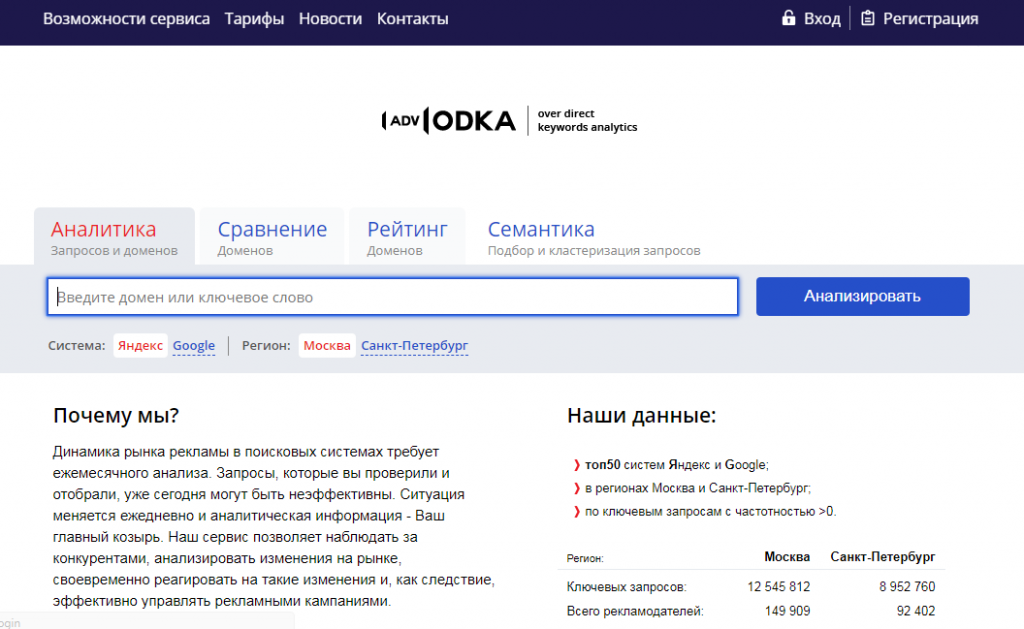Click the Вход login link

point(822,18)
